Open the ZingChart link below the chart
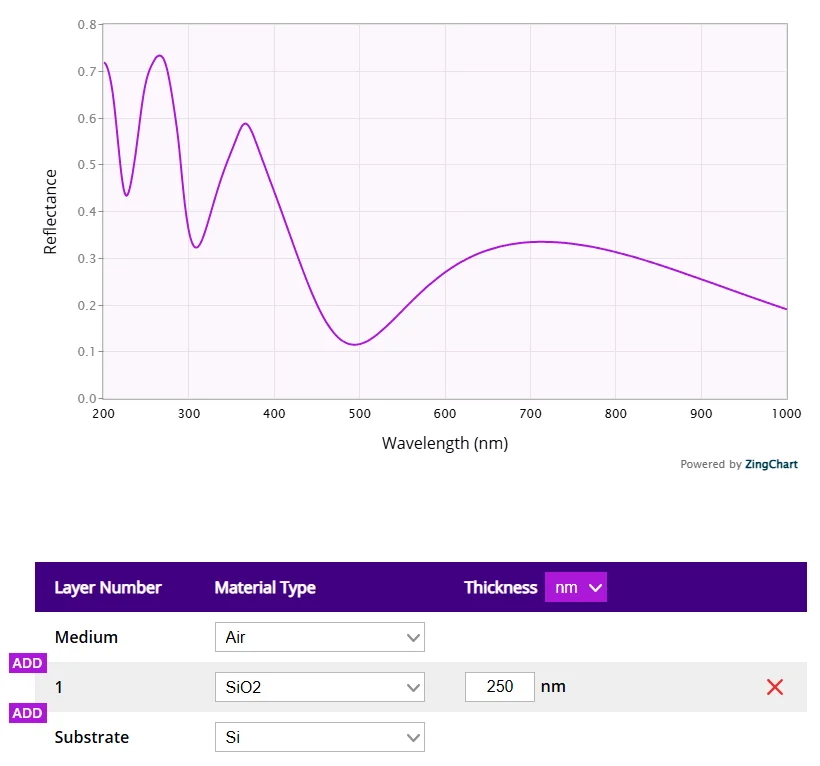820x766 pixels. point(770,464)
